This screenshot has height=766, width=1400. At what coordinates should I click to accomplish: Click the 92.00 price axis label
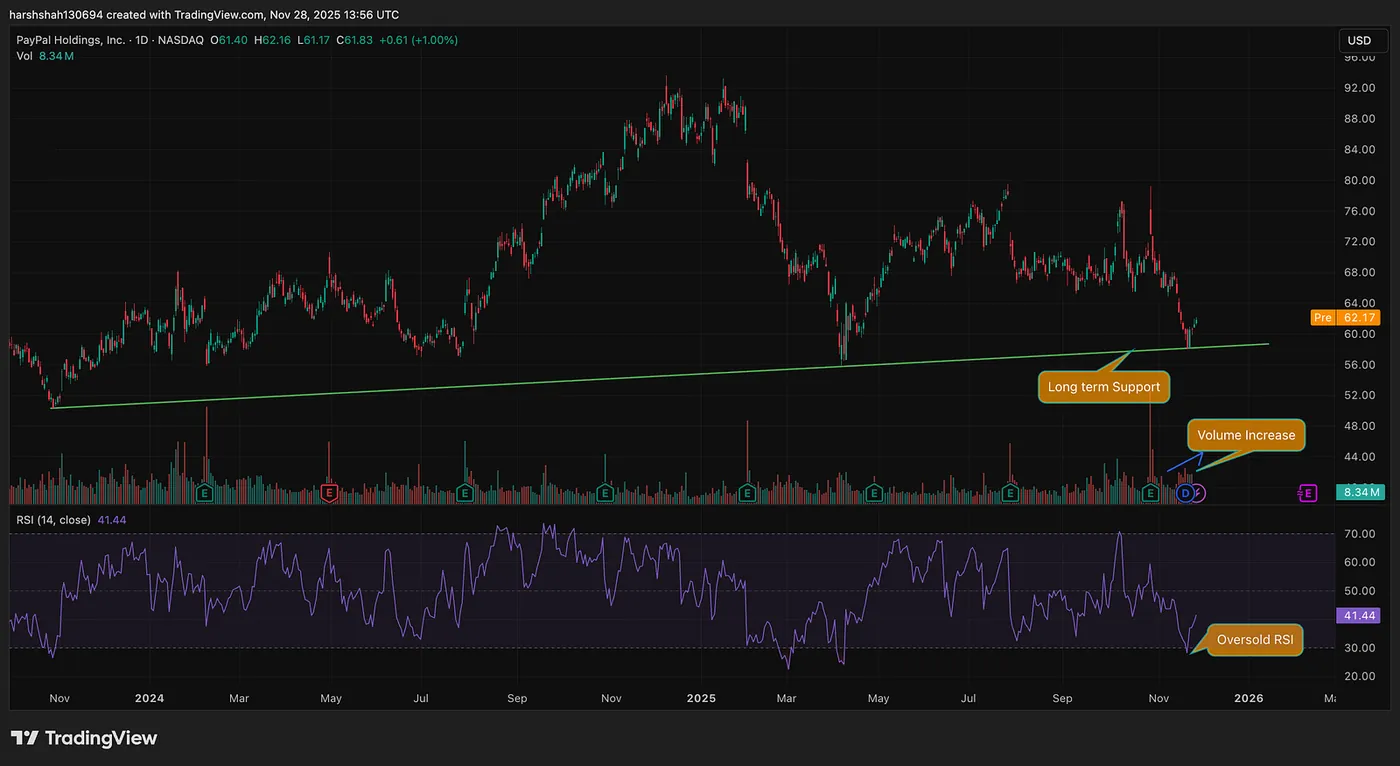[1359, 88]
